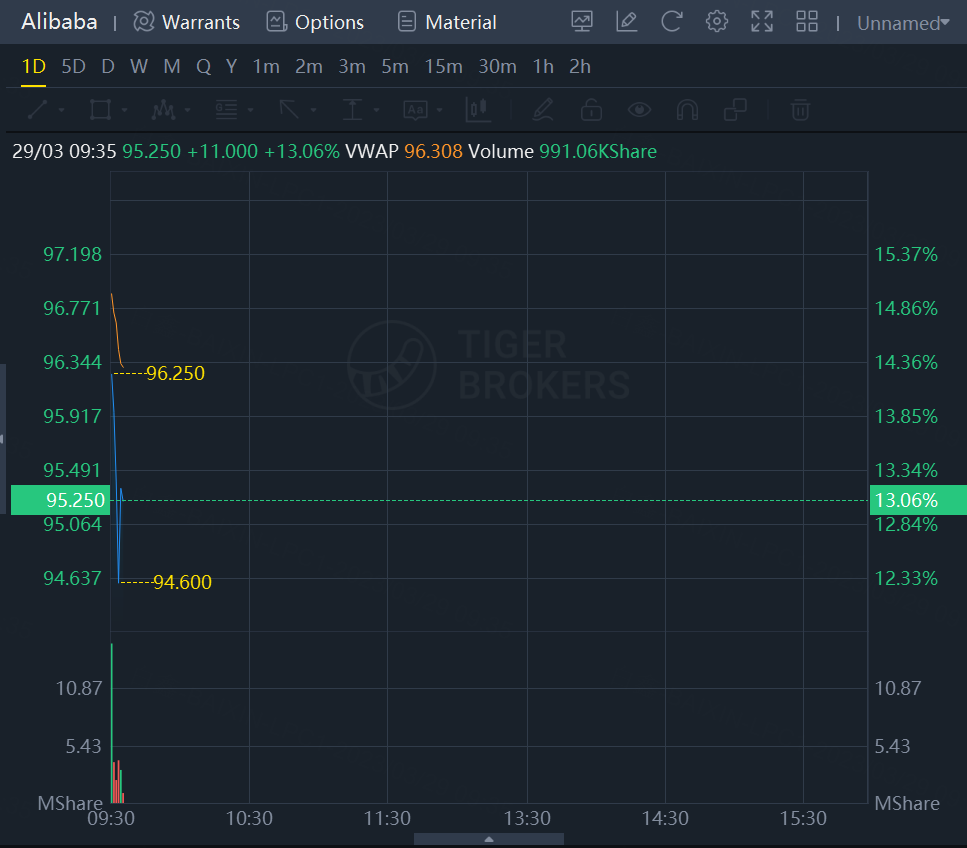Switch to the monthly M timeframe

[x=172, y=66]
